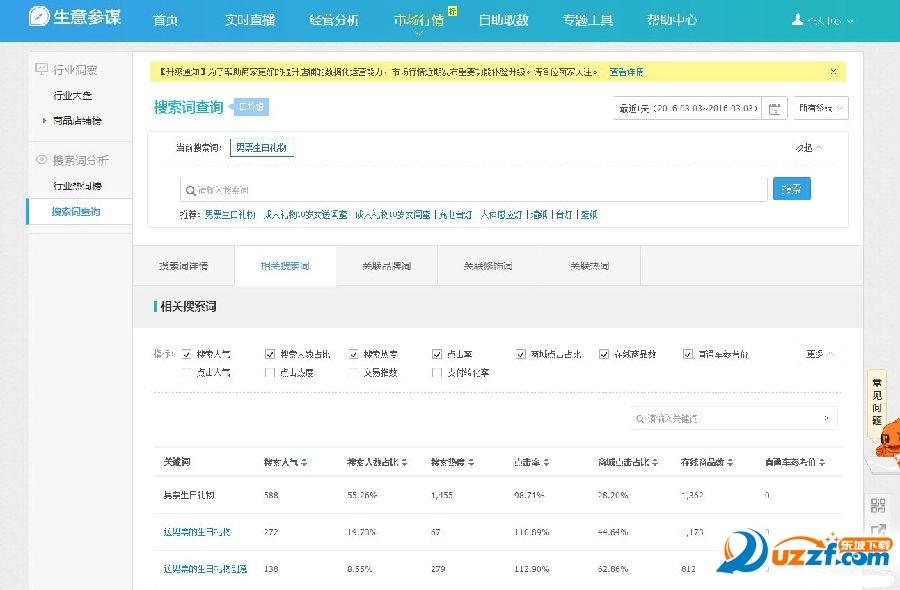Open the 最近1天 date range selector
Image resolution: width=900 pixels, height=590 pixels.
(688, 108)
